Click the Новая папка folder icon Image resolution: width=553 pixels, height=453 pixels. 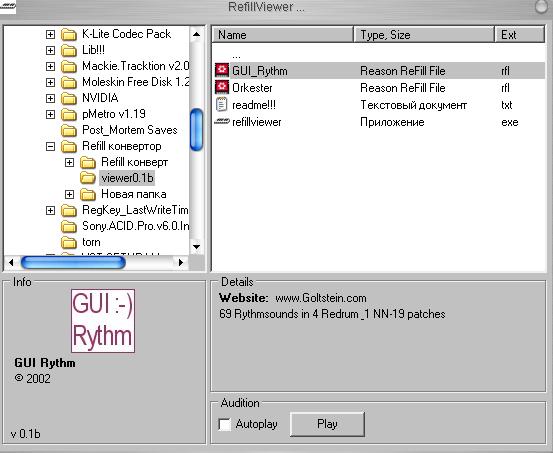click(88, 194)
